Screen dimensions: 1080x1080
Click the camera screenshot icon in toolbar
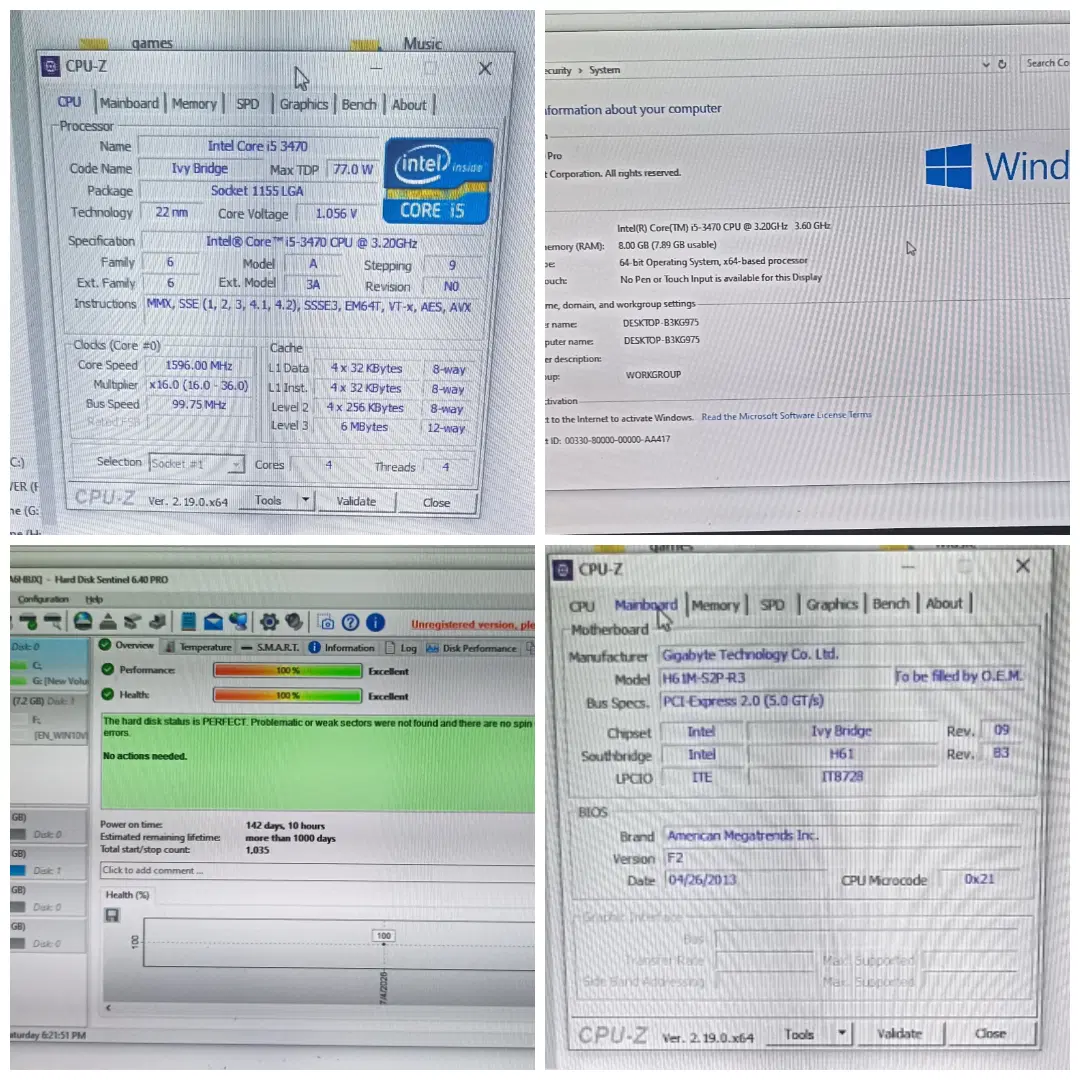[326, 623]
